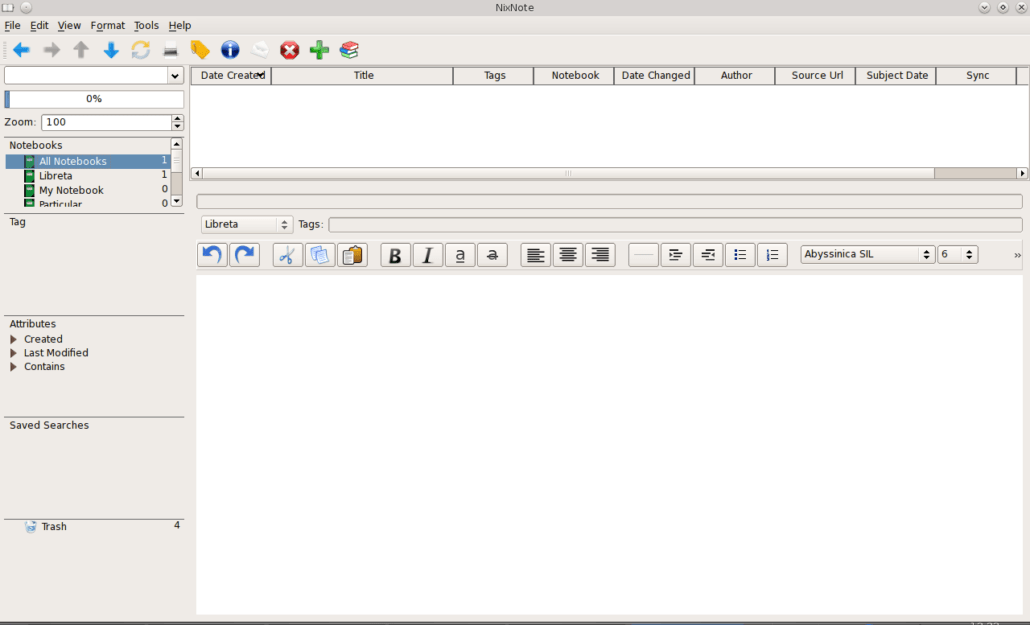
Task: Cut selection with scissors icon
Action: point(287,255)
